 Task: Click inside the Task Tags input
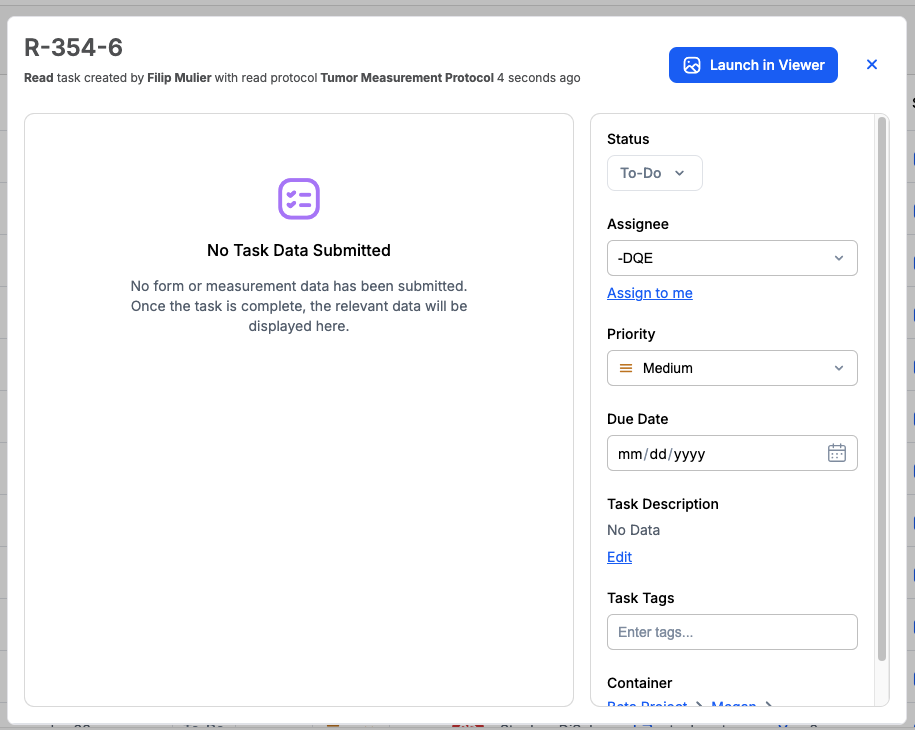pyautogui.click(x=732, y=632)
